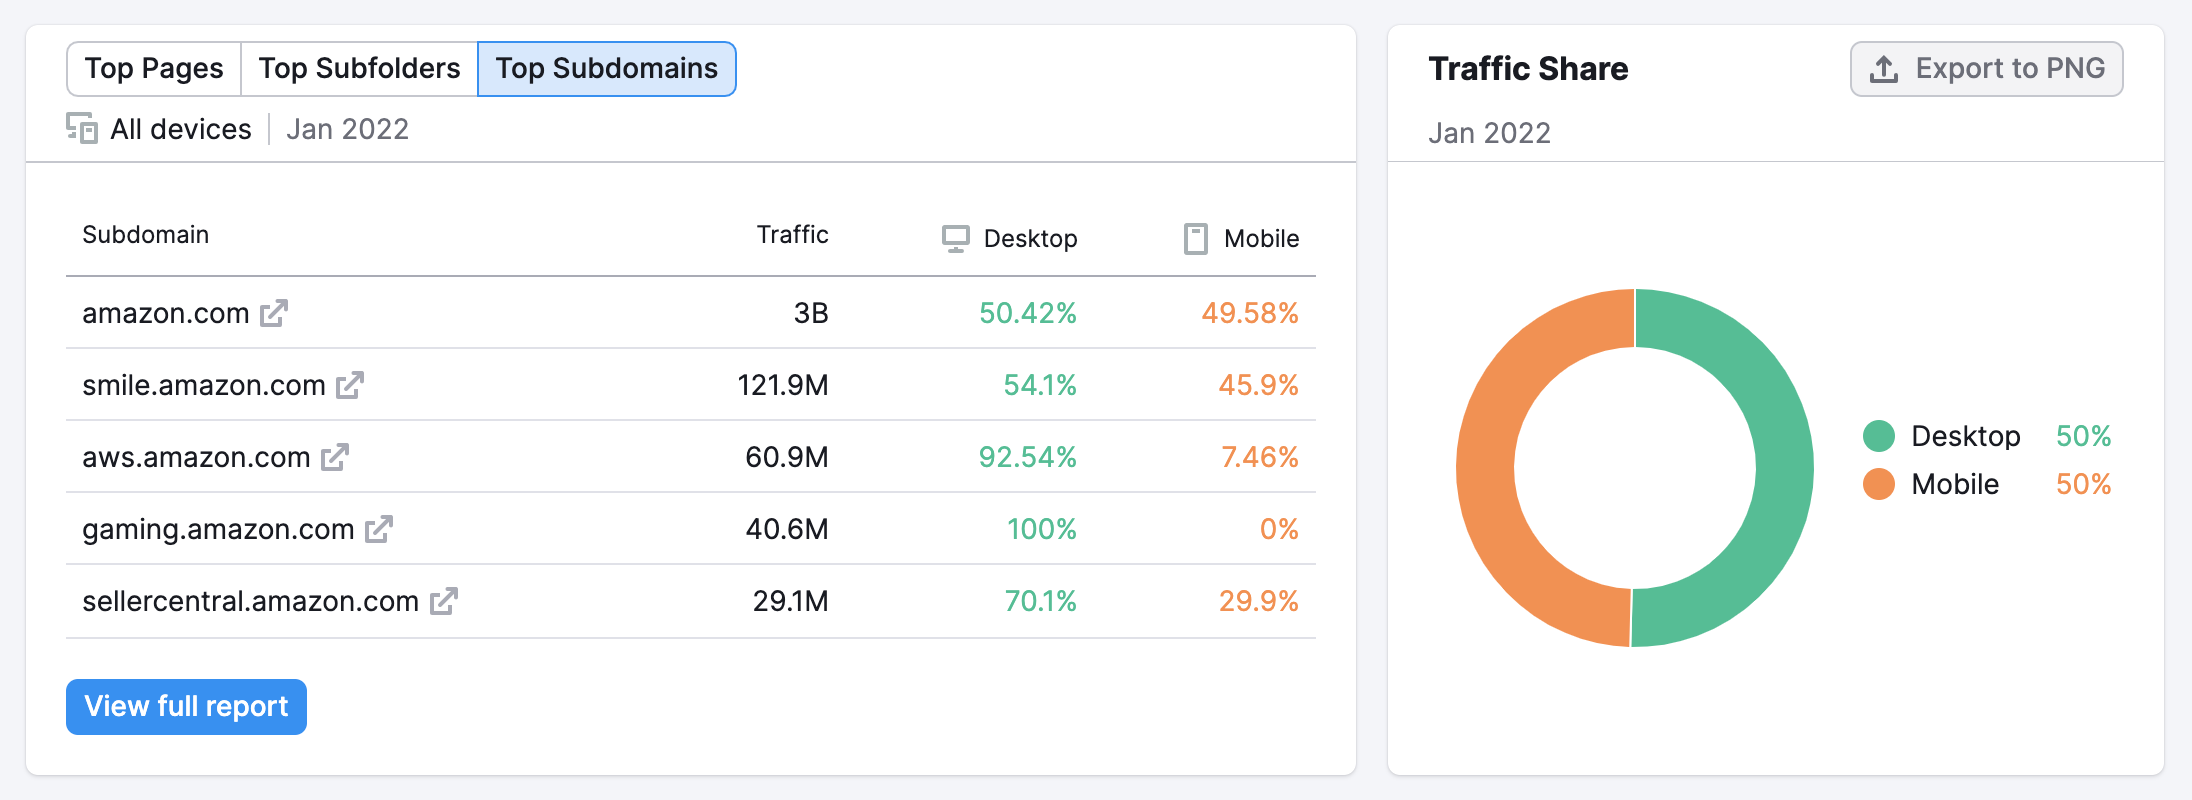Open aws.amazon.com external link icon
The height and width of the screenshot is (800, 2192).
click(335, 457)
